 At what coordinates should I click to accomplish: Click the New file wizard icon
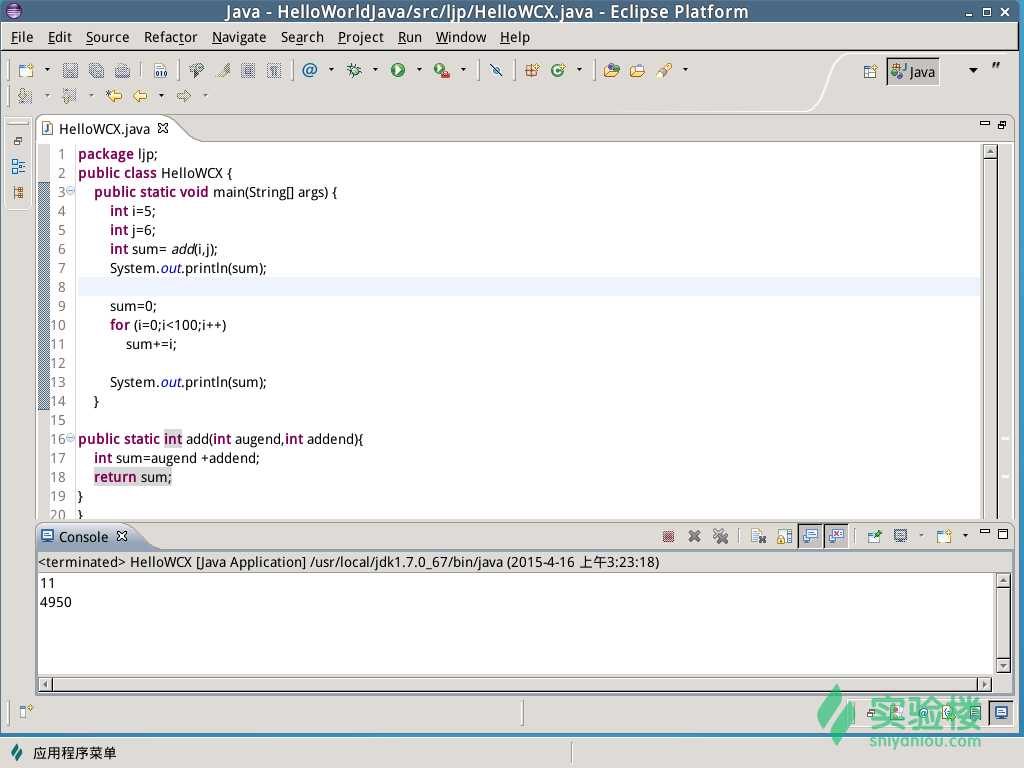click(26, 70)
